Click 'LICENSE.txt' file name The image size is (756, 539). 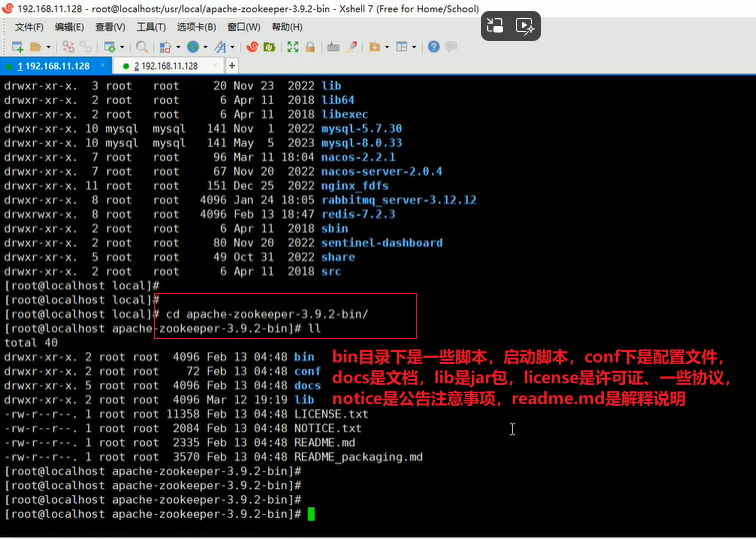coord(331,414)
